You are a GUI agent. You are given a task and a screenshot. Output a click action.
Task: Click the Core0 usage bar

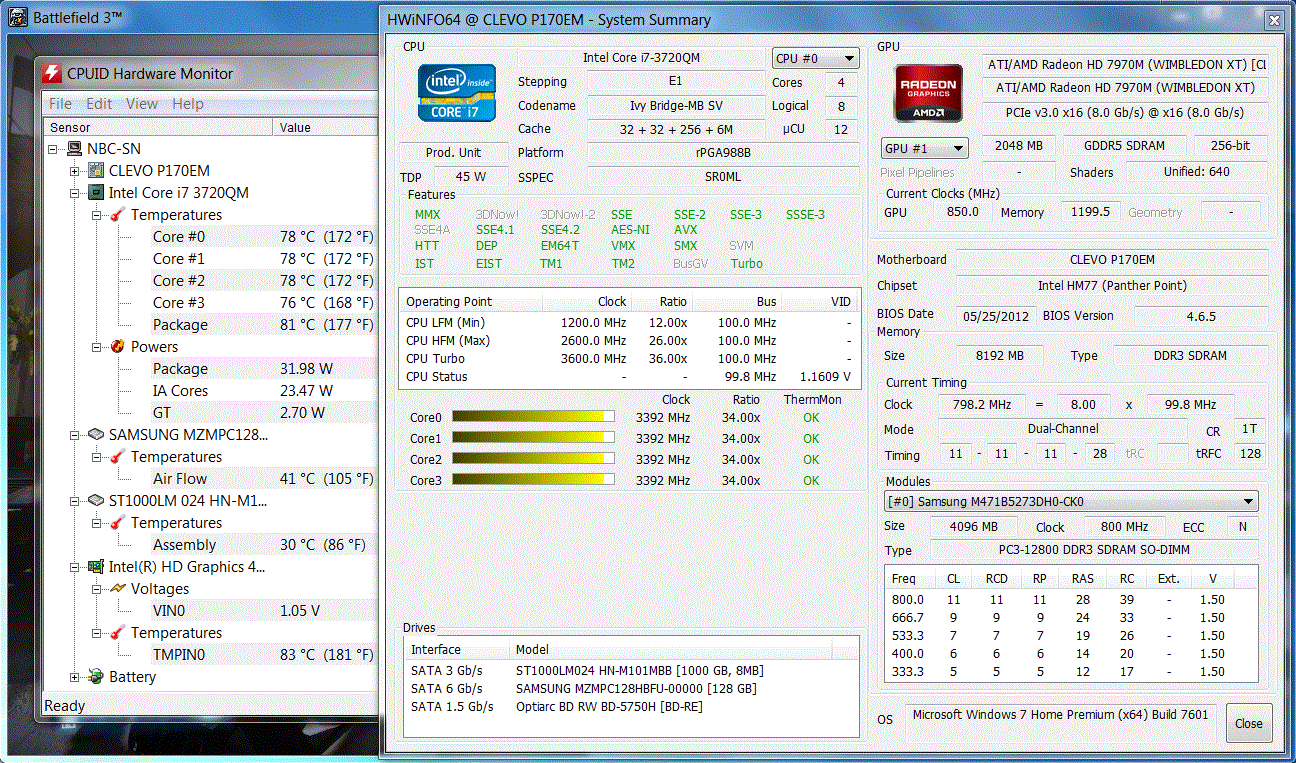click(x=533, y=417)
